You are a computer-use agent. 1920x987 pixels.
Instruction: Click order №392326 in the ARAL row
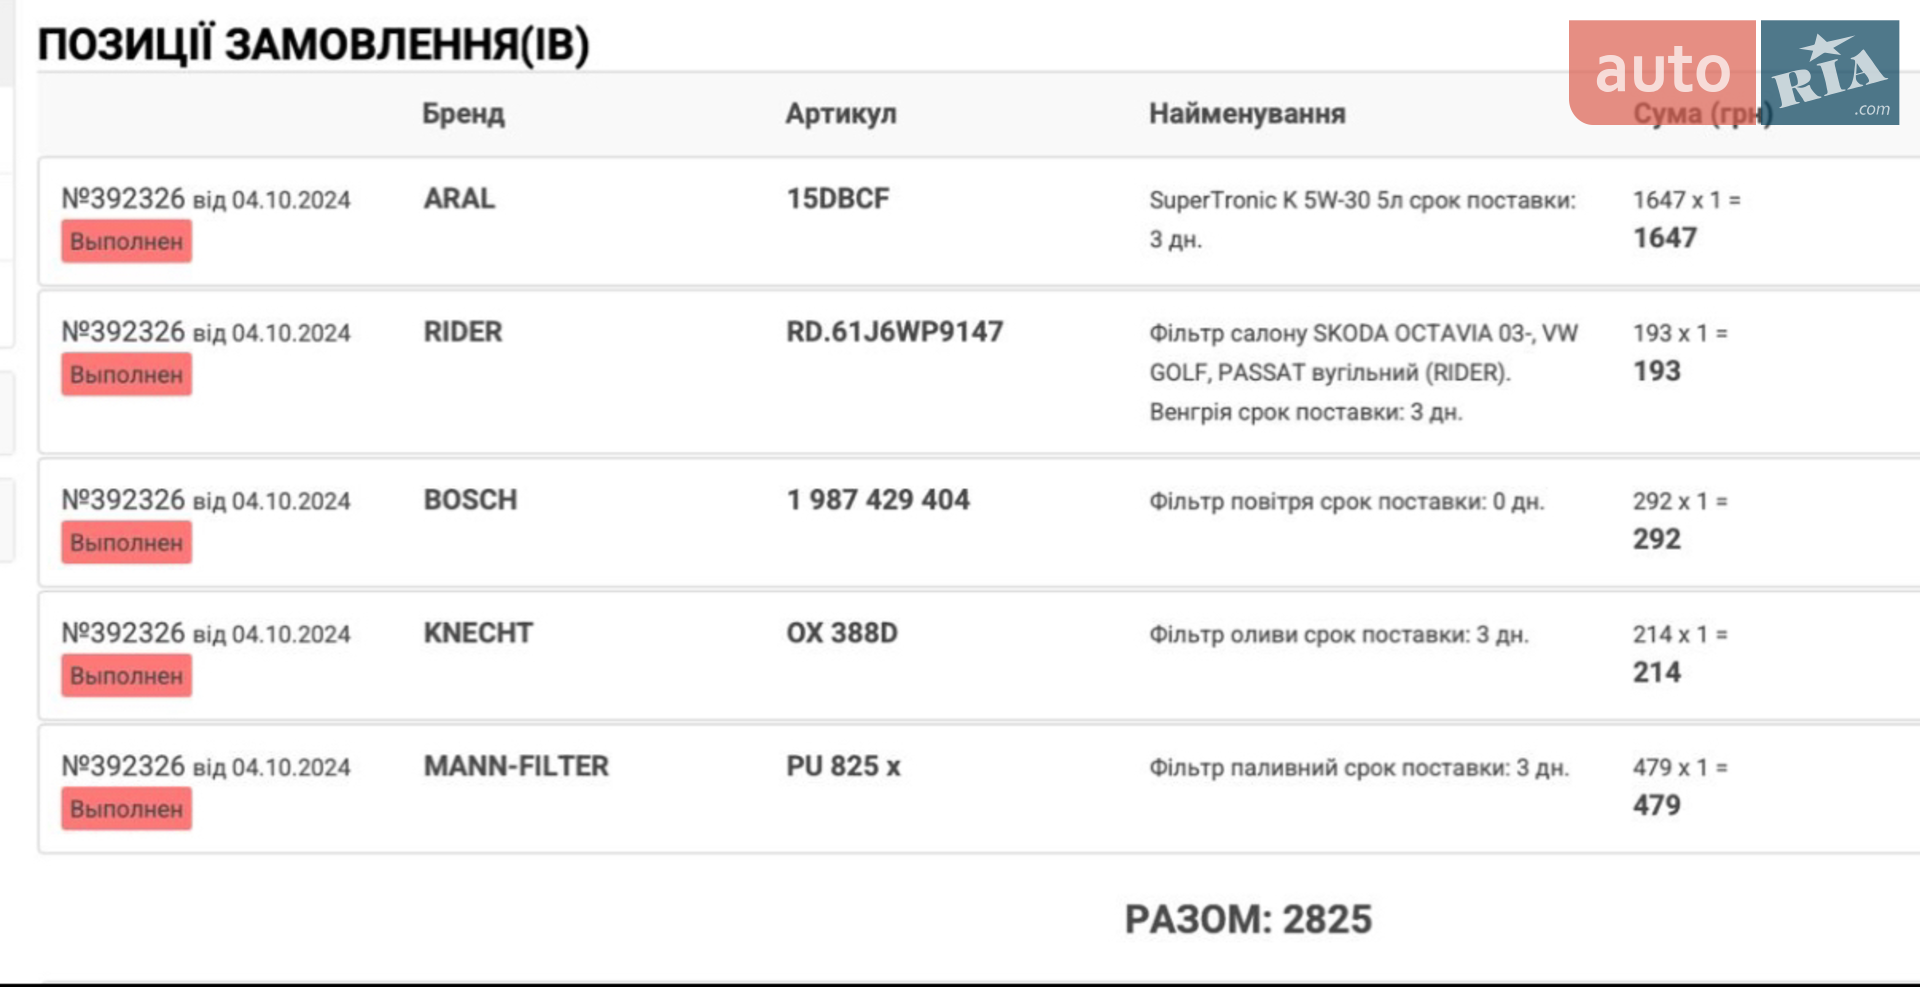(x=124, y=199)
